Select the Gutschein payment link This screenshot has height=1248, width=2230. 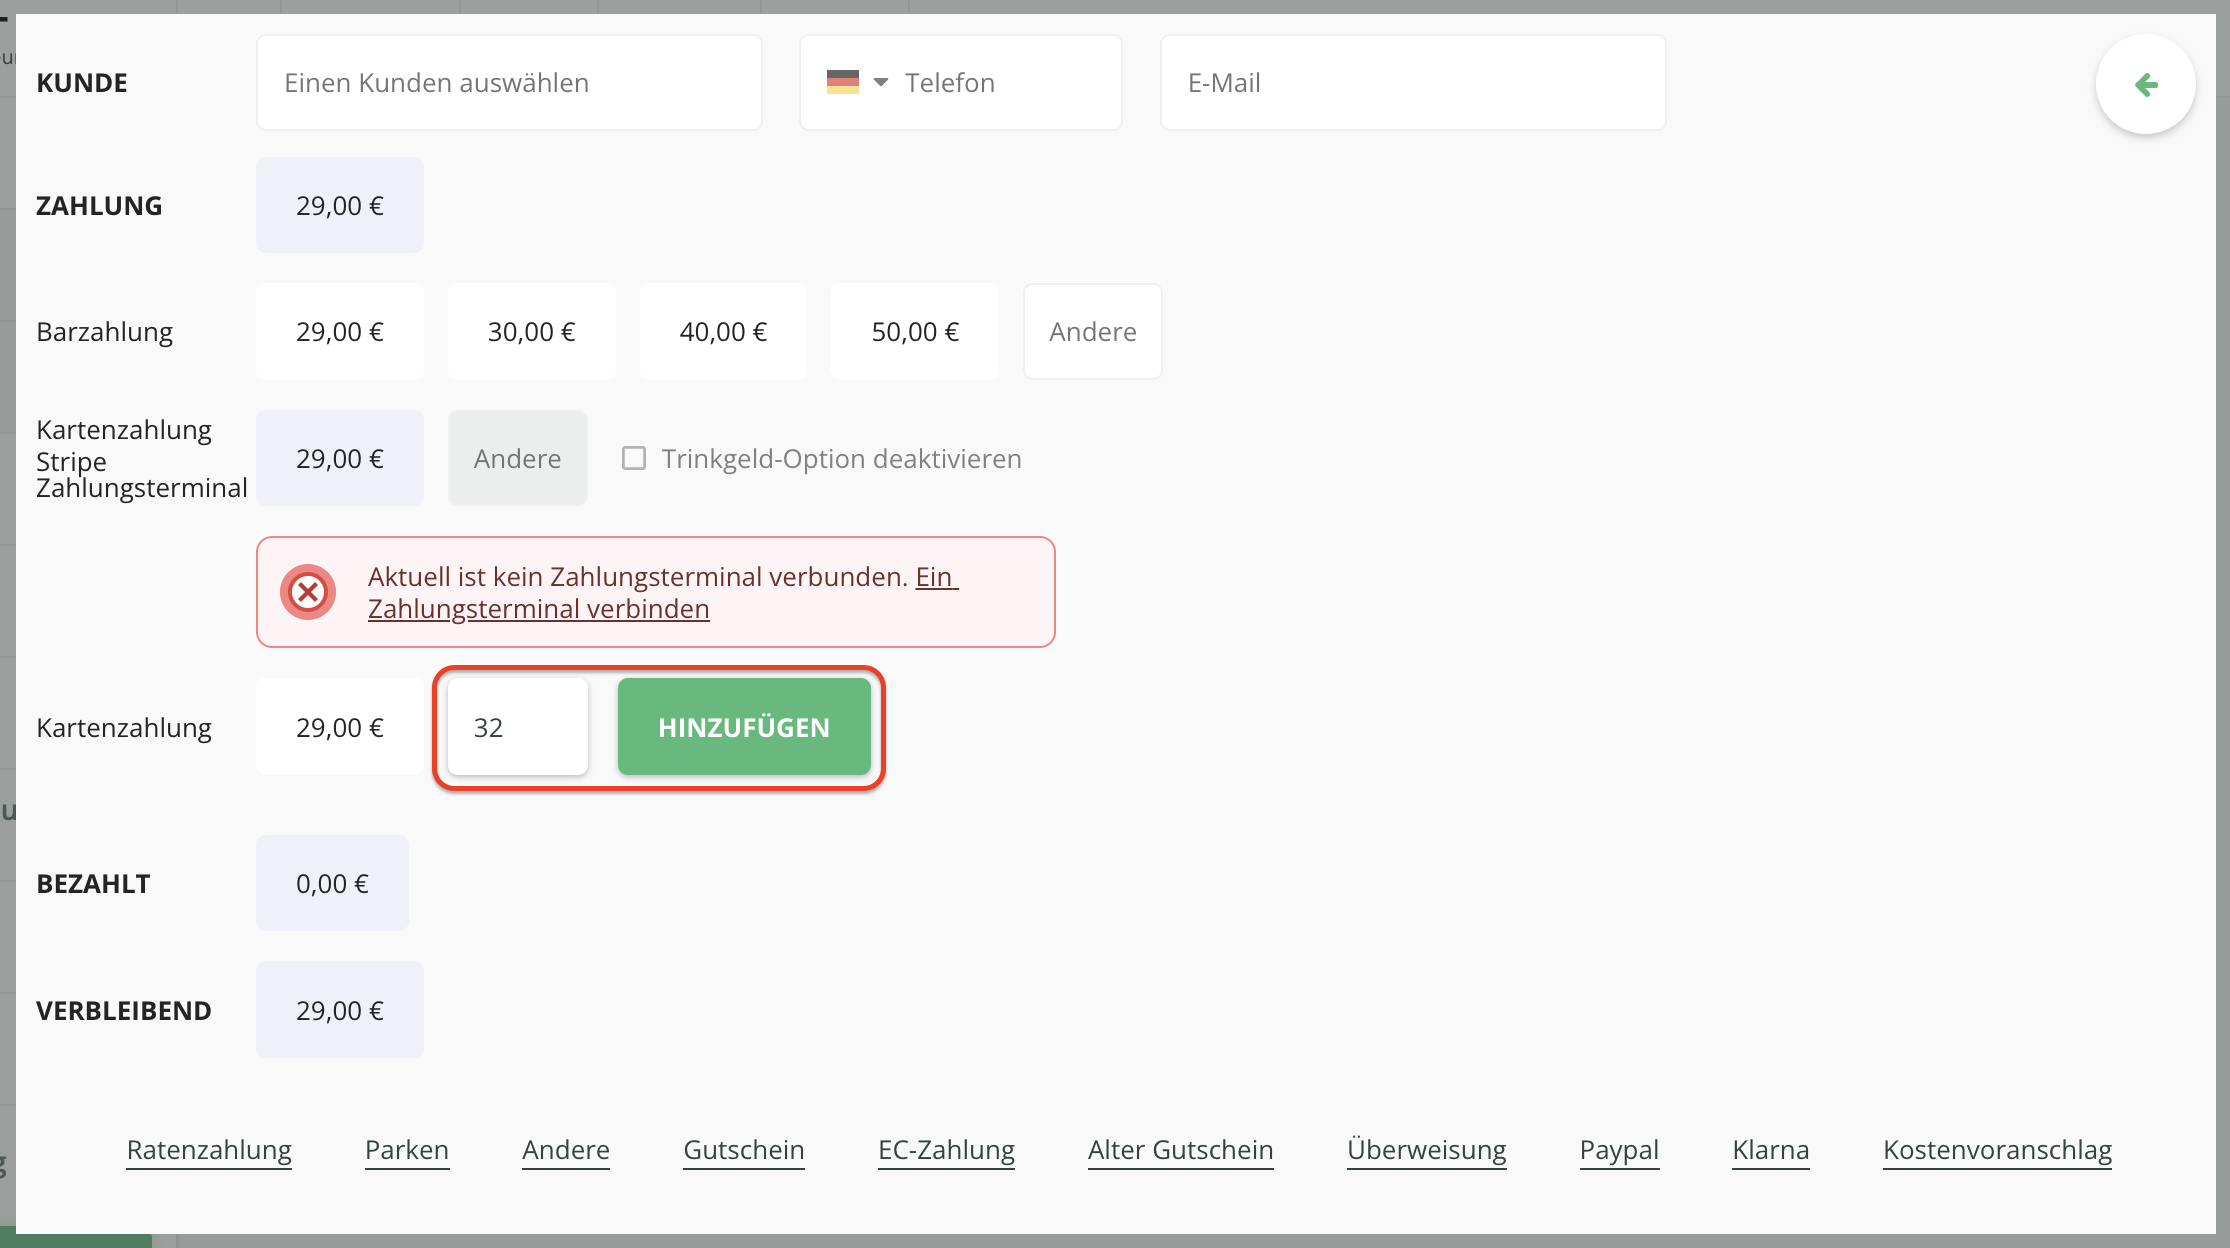[744, 1150]
